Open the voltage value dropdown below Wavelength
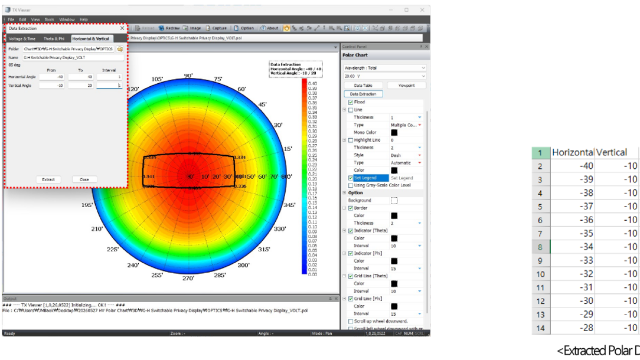Screen dimensions: 640x360 [384, 76]
